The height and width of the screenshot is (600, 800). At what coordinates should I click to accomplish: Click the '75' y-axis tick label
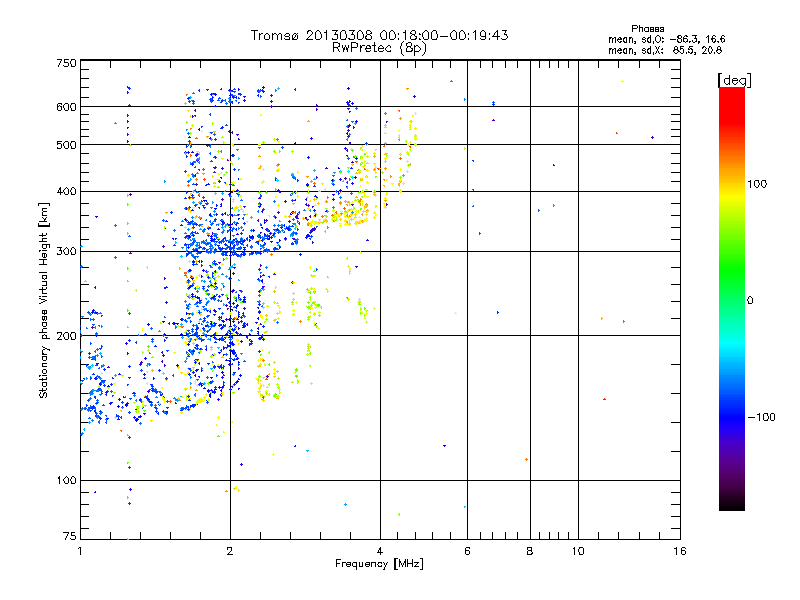click(x=70, y=536)
